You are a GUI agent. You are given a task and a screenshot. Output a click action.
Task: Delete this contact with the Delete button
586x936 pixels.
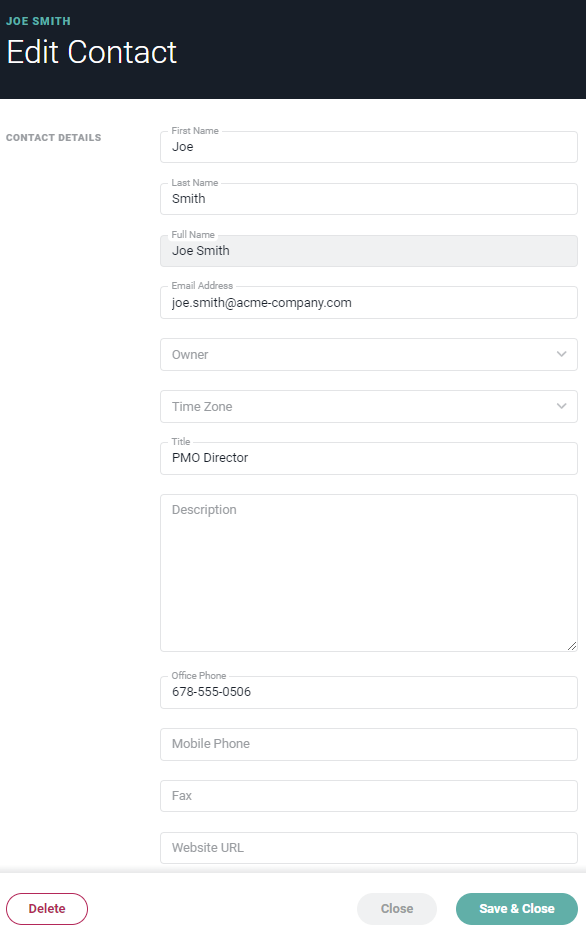point(47,909)
